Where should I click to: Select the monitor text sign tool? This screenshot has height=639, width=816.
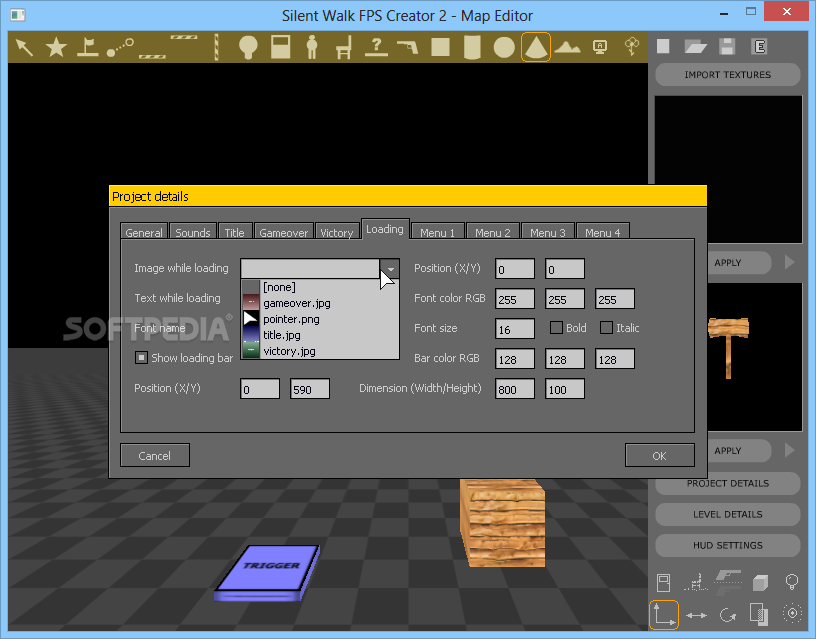[x=600, y=47]
